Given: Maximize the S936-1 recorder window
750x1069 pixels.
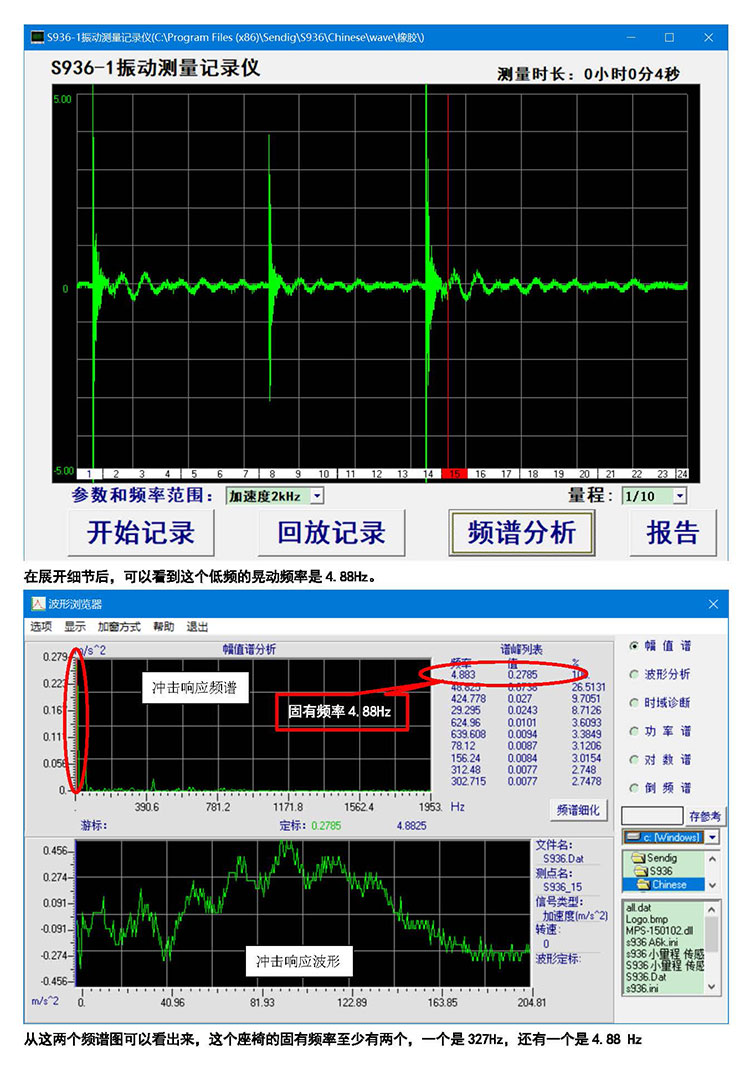Looking at the screenshot, I should pos(669,37).
